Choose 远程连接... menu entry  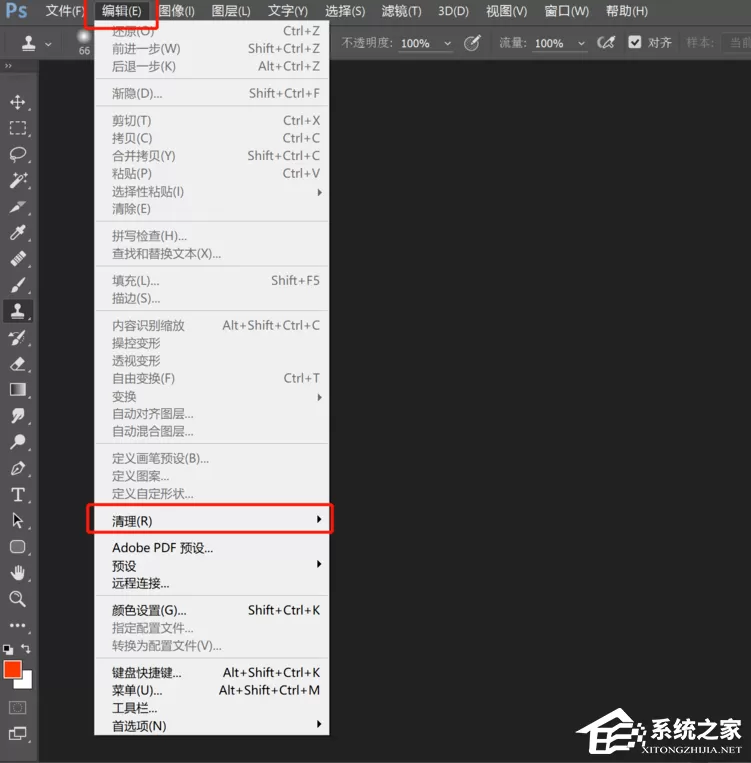[212, 583]
